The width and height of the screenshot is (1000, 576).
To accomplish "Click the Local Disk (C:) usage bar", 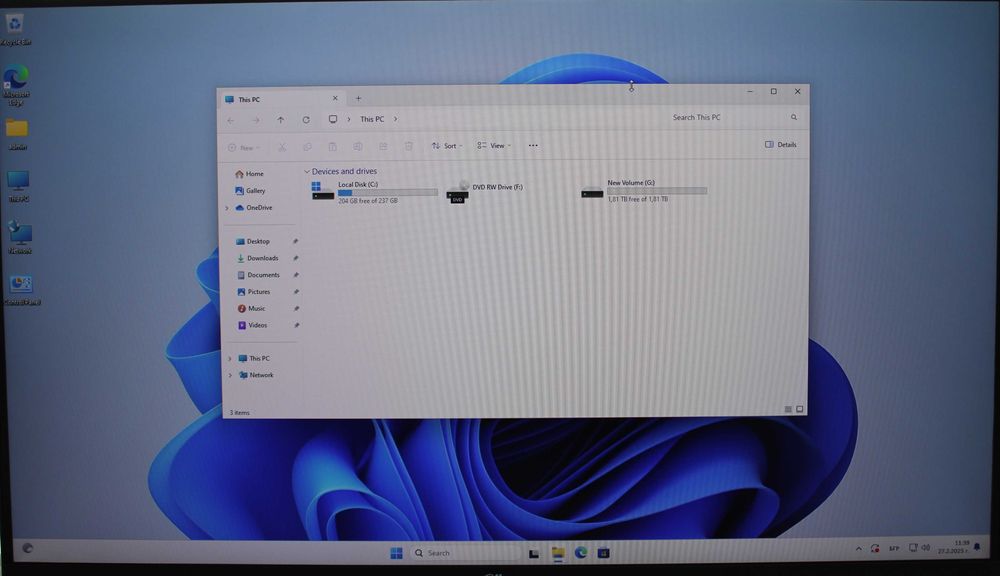I will [388, 193].
